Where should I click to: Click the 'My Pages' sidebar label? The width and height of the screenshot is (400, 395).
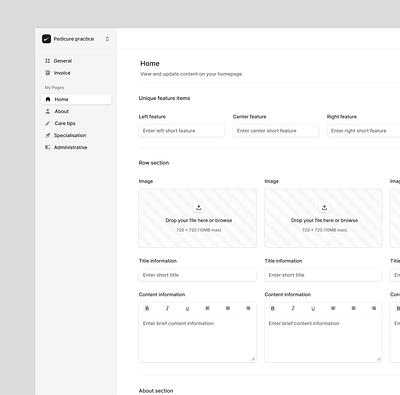pyautogui.click(x=54, y=88)
